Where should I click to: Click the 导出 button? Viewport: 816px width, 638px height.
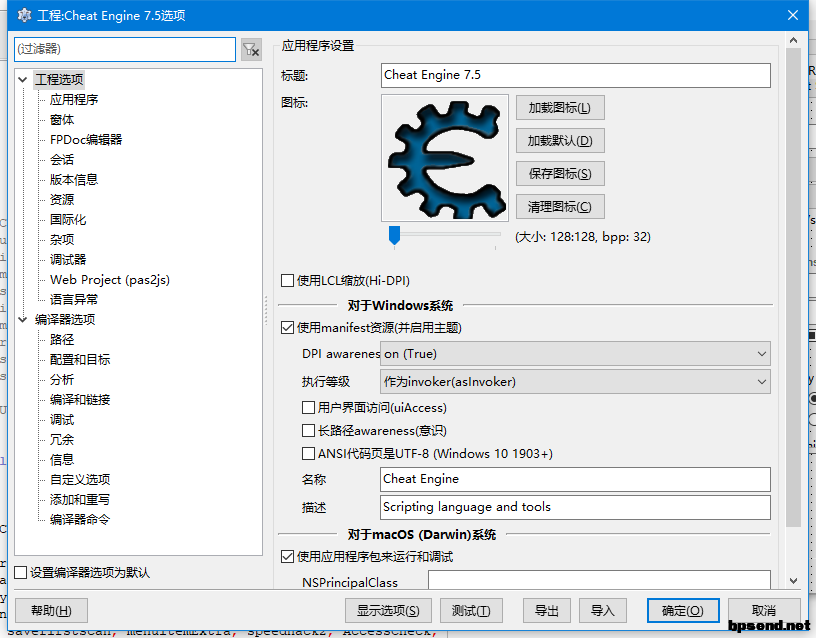547,610
